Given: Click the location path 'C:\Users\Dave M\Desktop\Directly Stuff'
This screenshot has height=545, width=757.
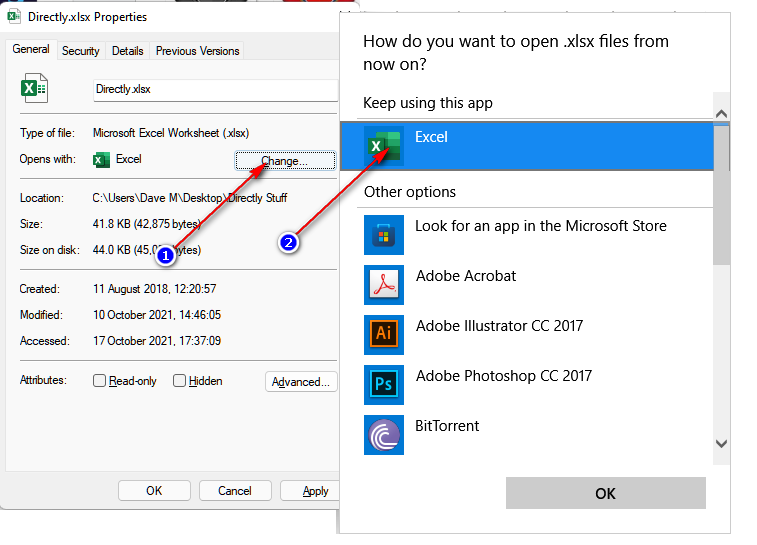Looking at the screenshot, I should (x=190, y=198).
